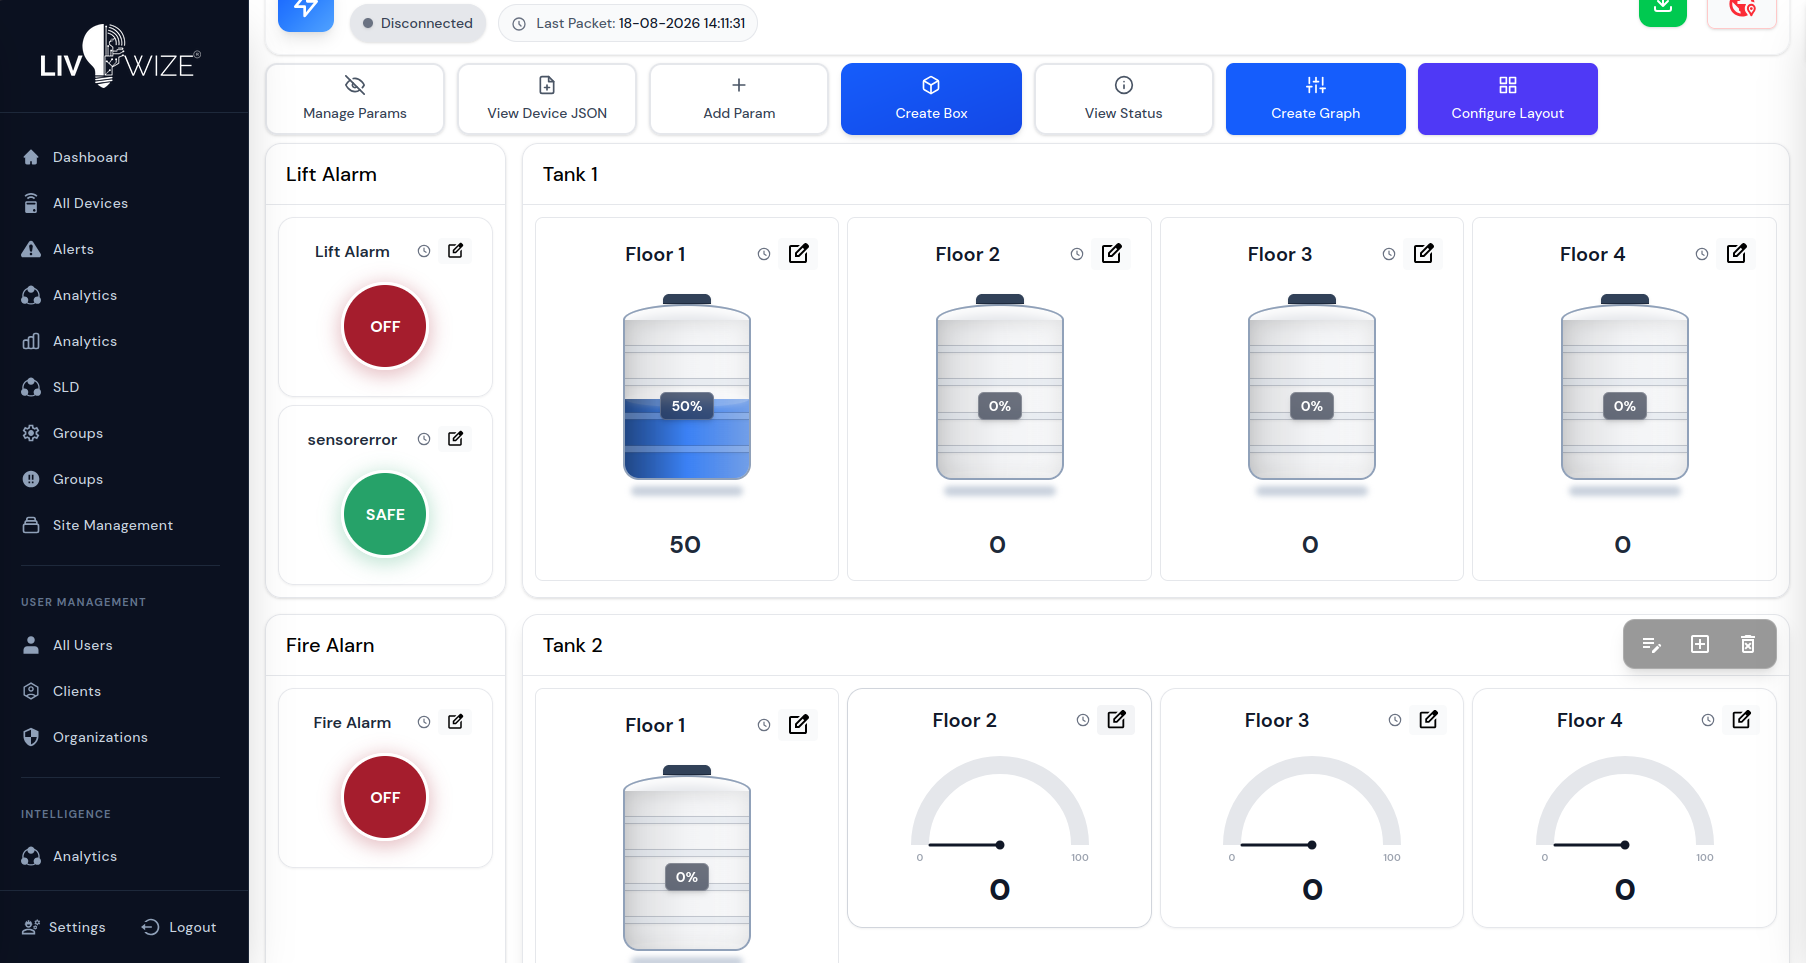
Task: Open history clock for sensorerror widget
Action: pos(424,439)
